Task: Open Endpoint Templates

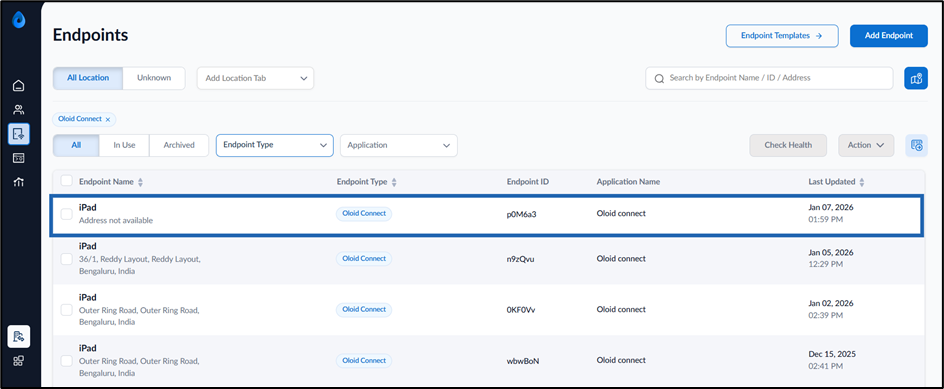Action: click(781, 36)
